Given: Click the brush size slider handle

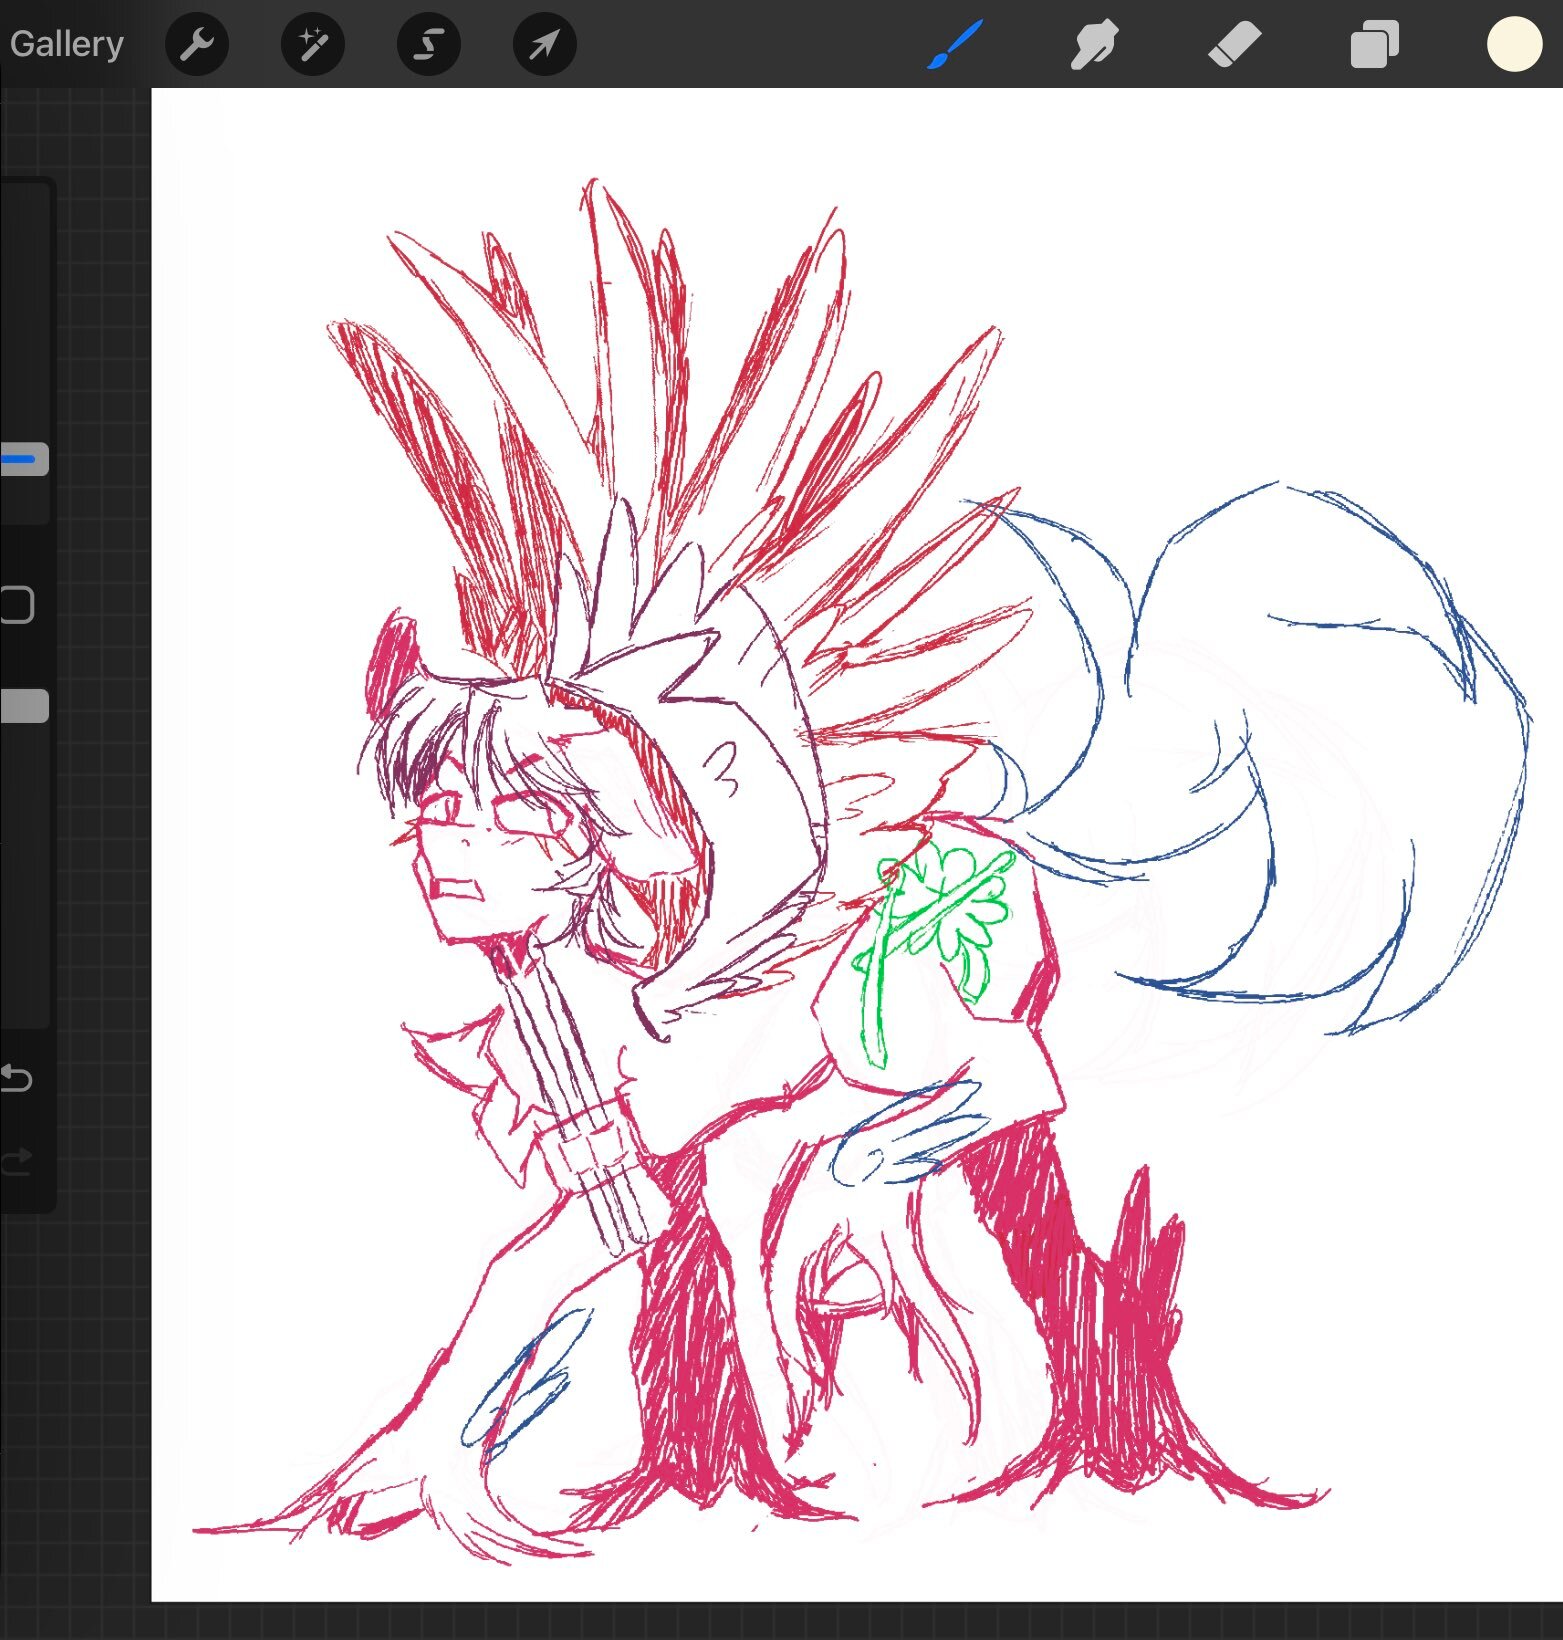Looking at the screenshot, I should coord(24,459).
